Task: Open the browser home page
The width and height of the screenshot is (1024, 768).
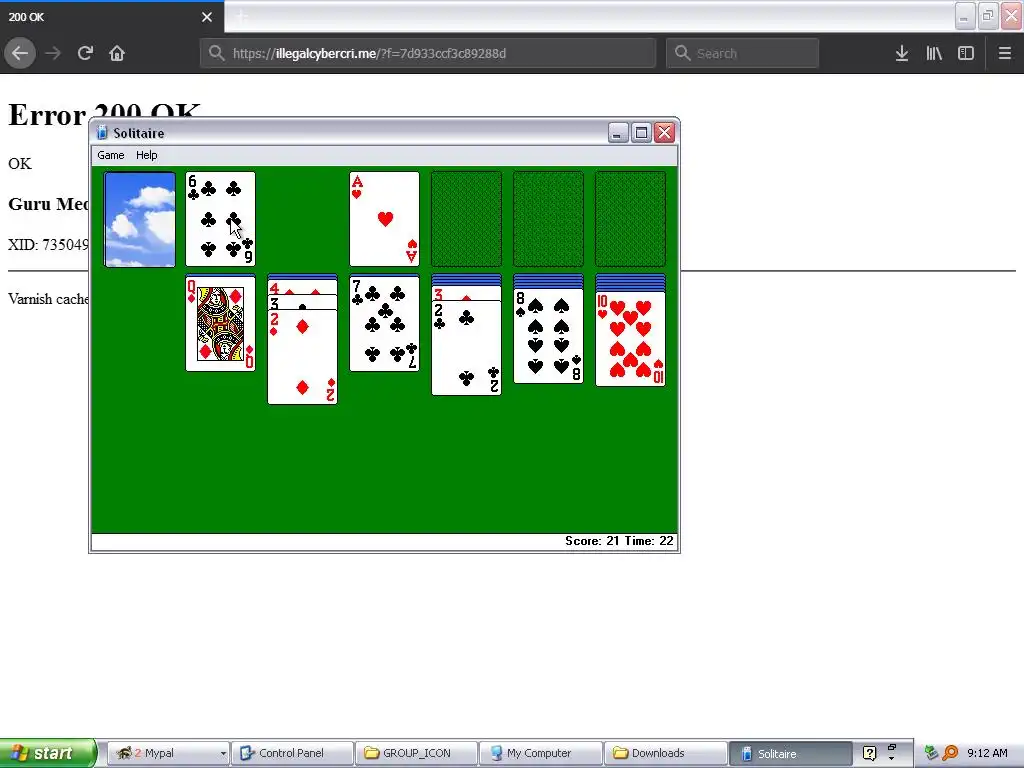Action: 117,53
